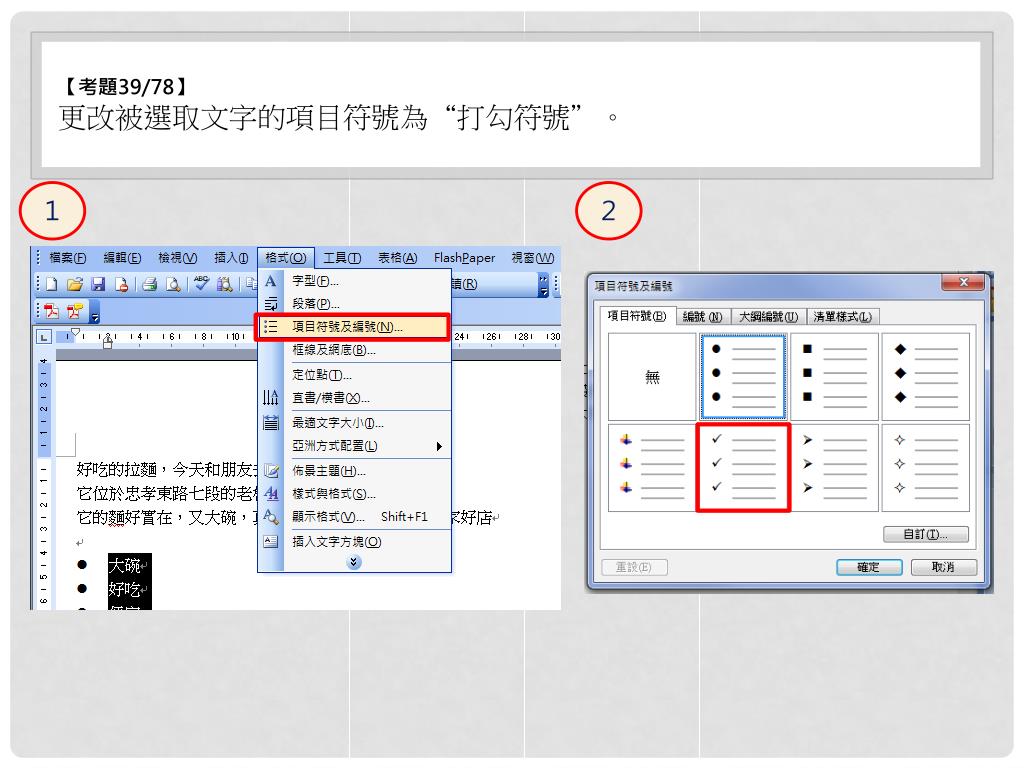Viewport: 1024px width, 768px height.
Task: Open the FlashPaper menu
Action: (464, 258)
